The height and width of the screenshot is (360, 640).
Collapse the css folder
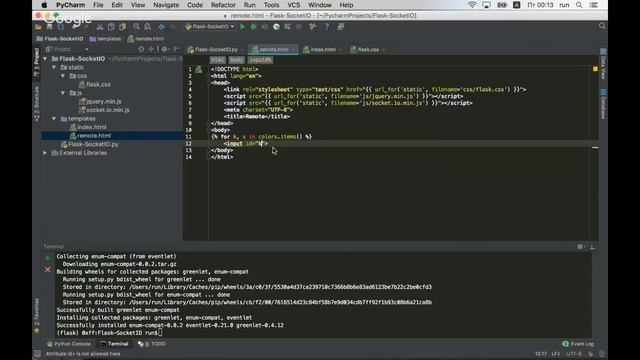coord(63,76)
